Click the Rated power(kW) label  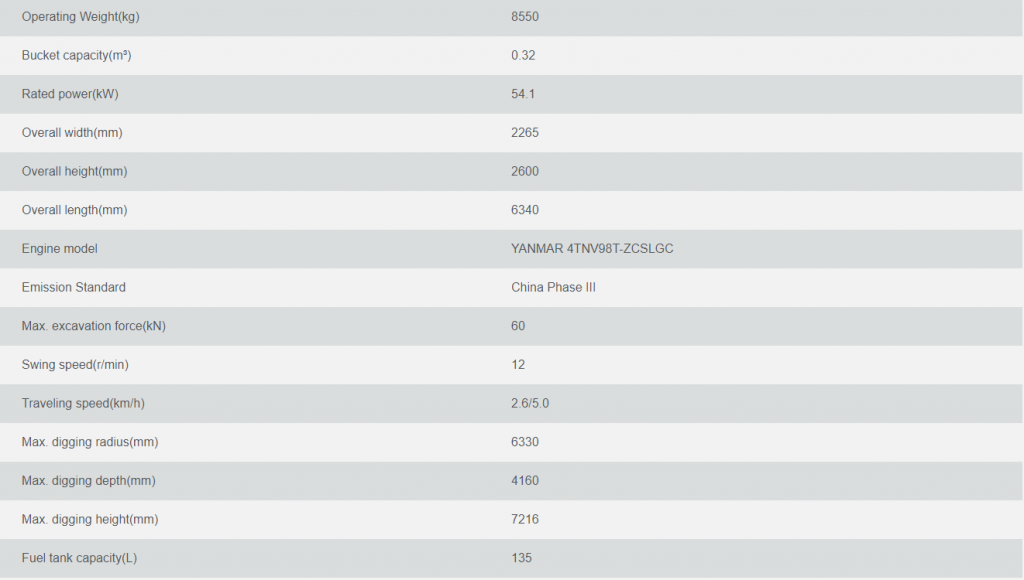pyautogui.click(x=70, y=94)
